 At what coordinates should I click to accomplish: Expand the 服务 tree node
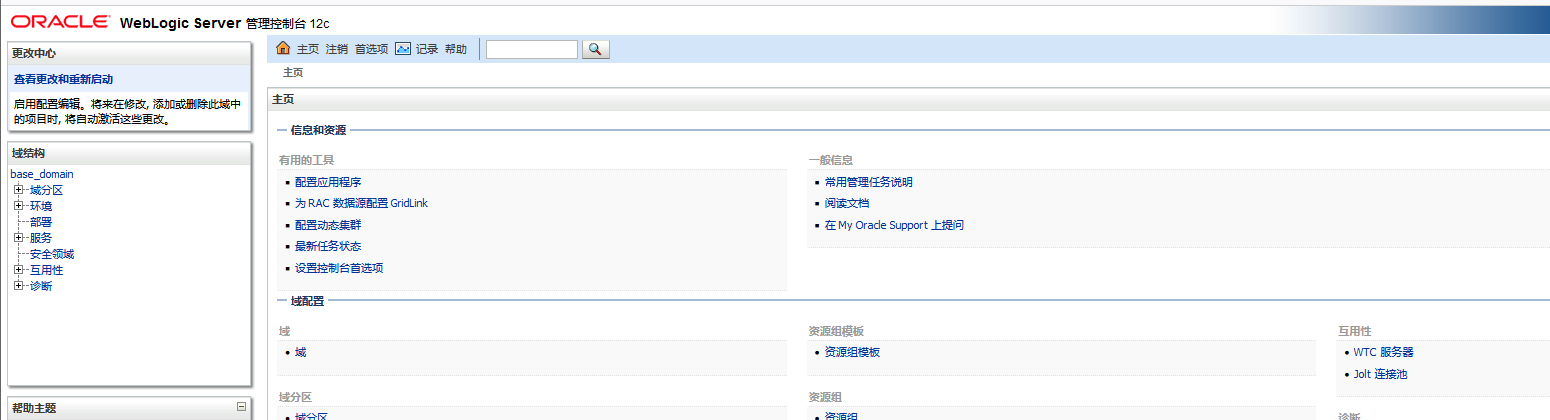(19, 238)
